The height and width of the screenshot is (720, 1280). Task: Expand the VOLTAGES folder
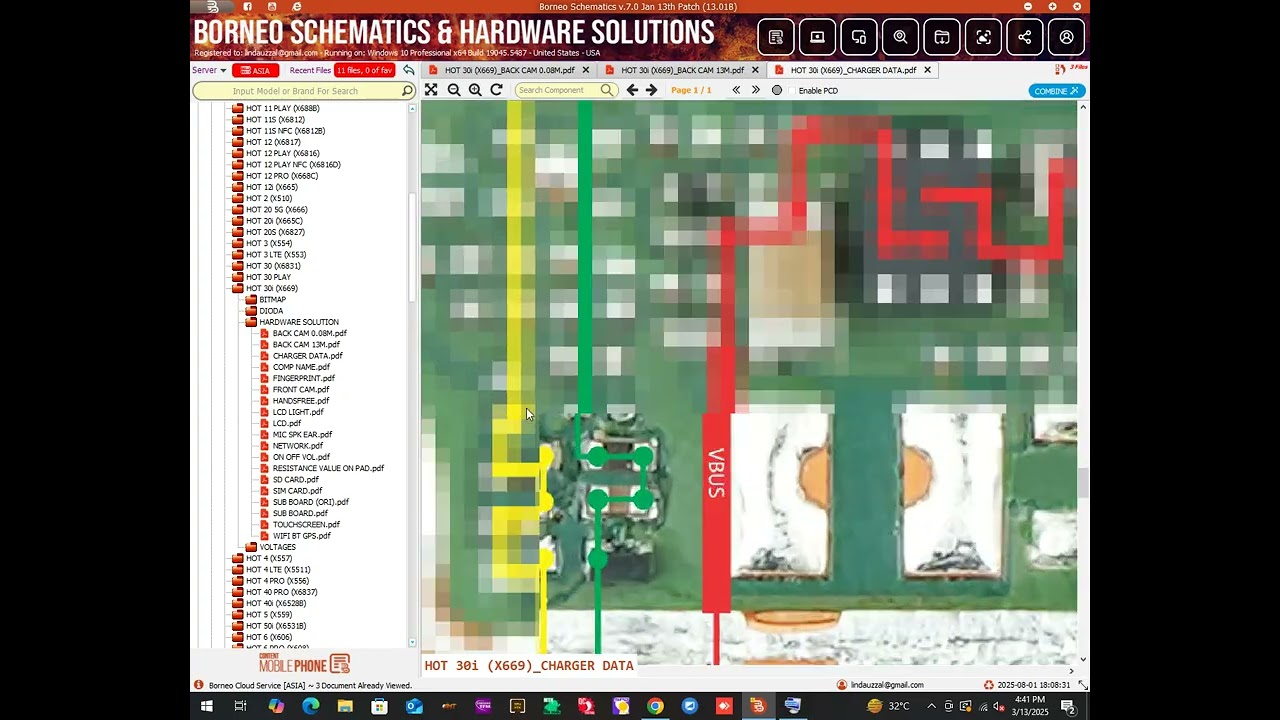[x=251, y=547]
